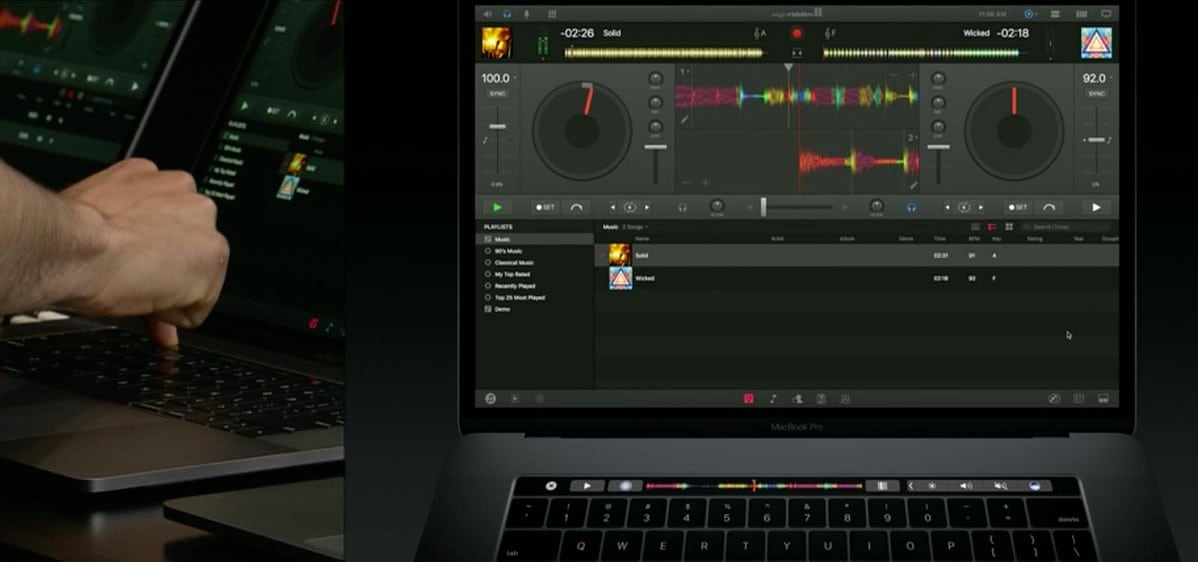Select Music playlist in sidebar
1198x562 pixels.
click(535, 239)
